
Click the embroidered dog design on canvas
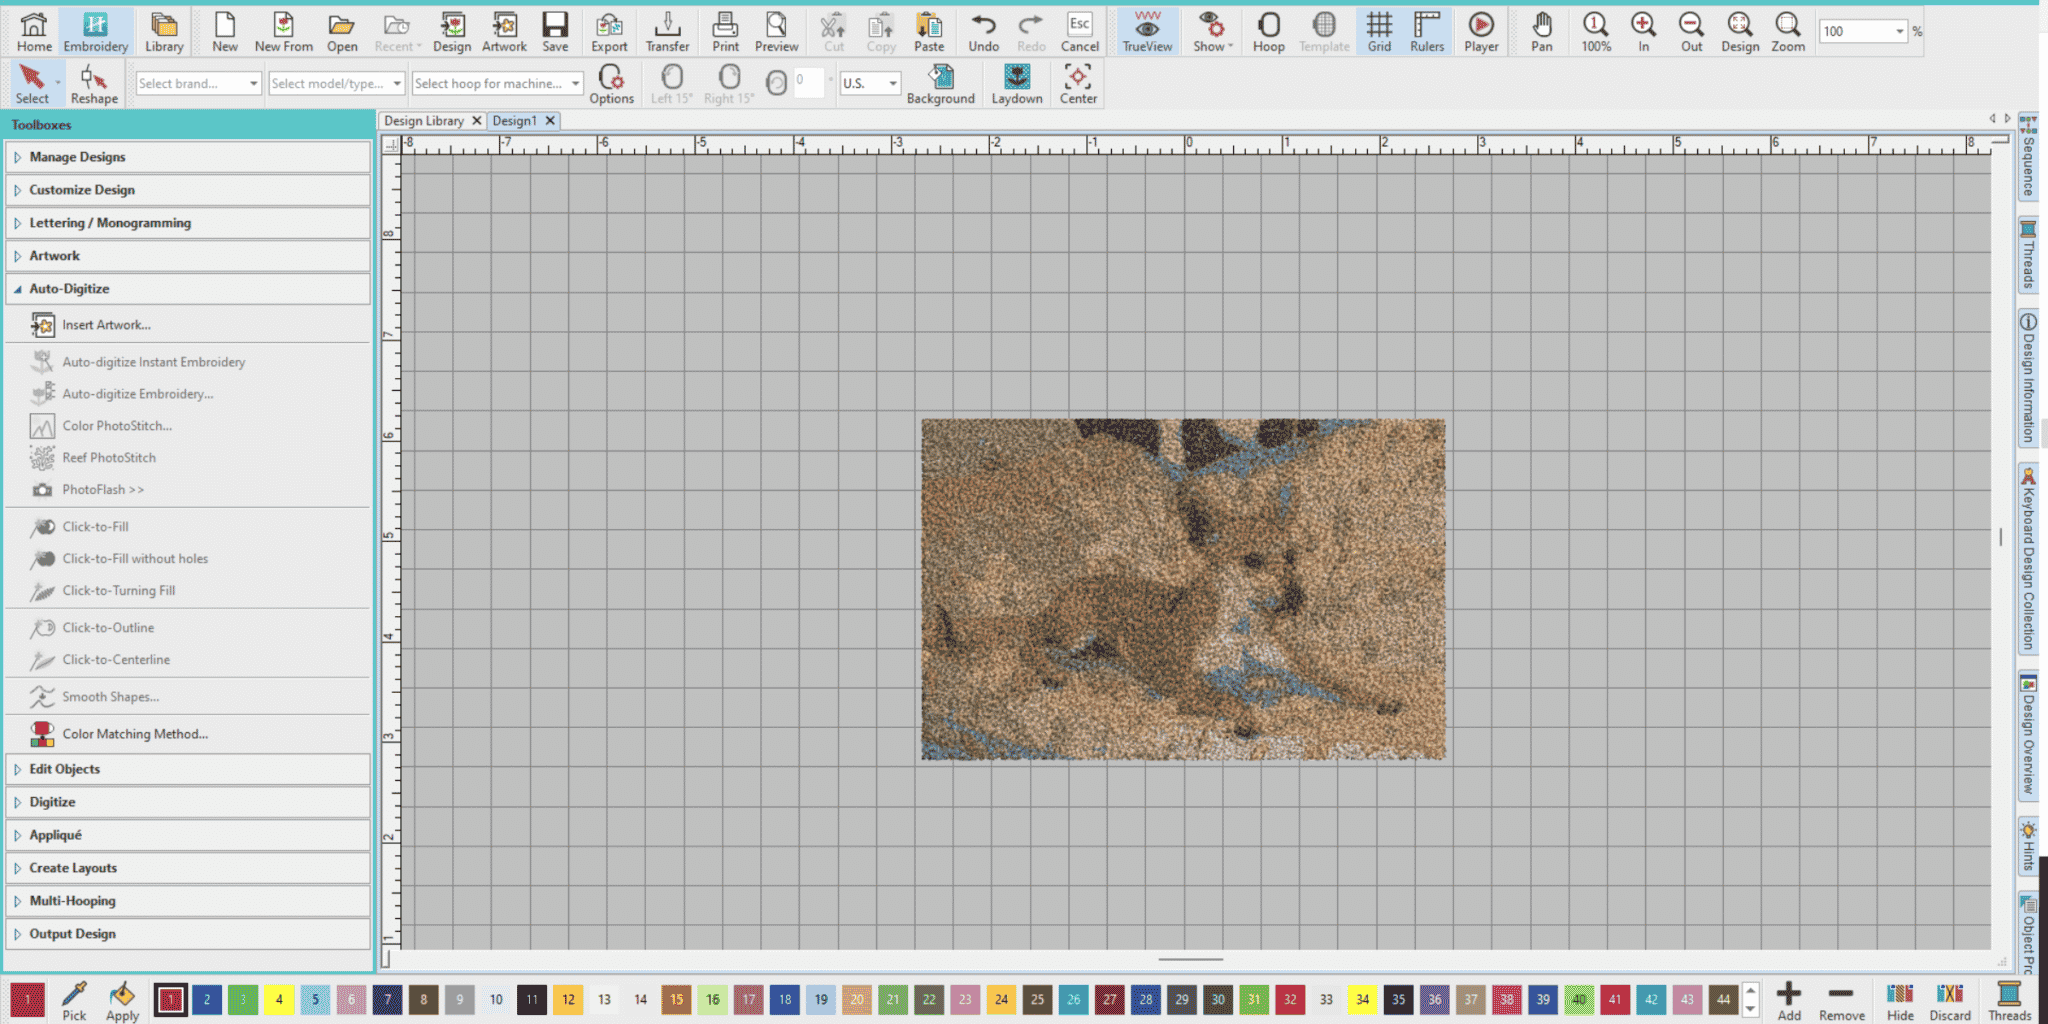(x=1183, y=589)
